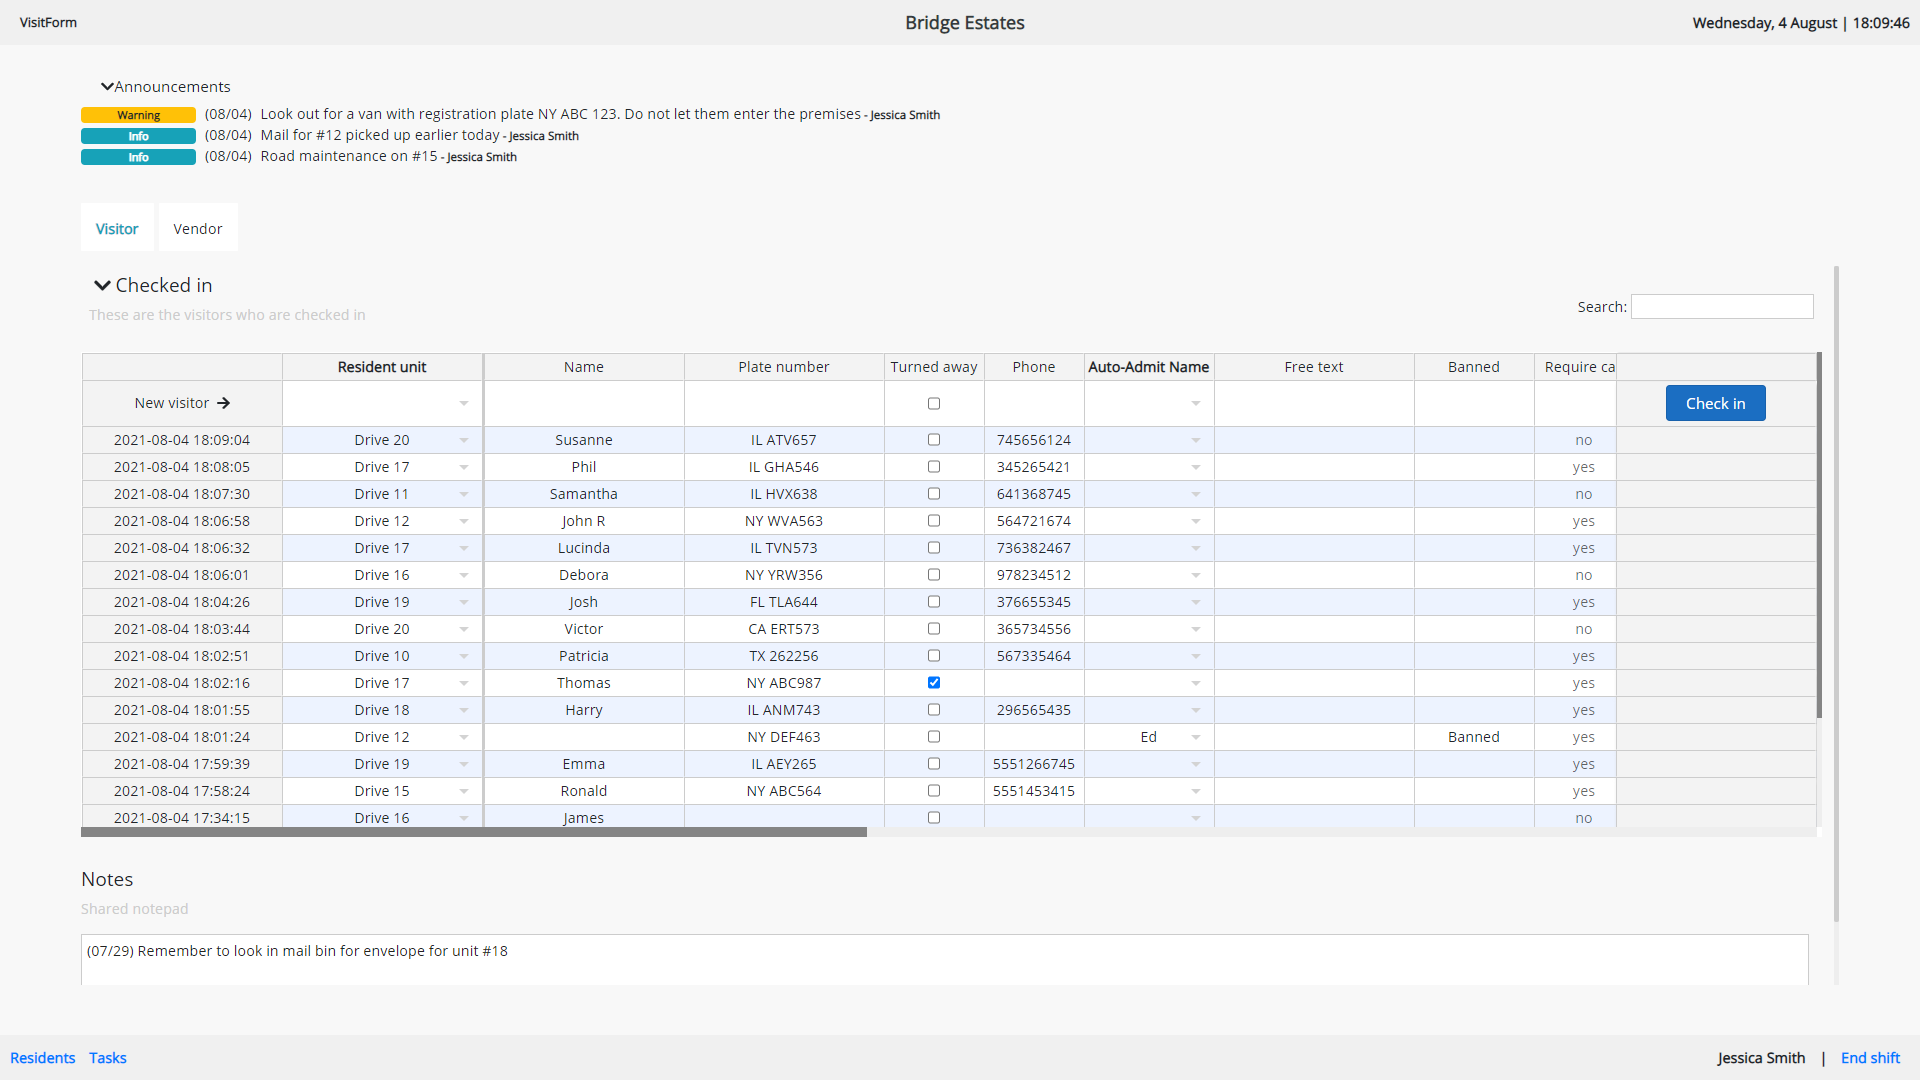This screenshot has width=1920, height=1080.
Task: Uncheck Turned away for Thomas
Action: coord(934,683)
